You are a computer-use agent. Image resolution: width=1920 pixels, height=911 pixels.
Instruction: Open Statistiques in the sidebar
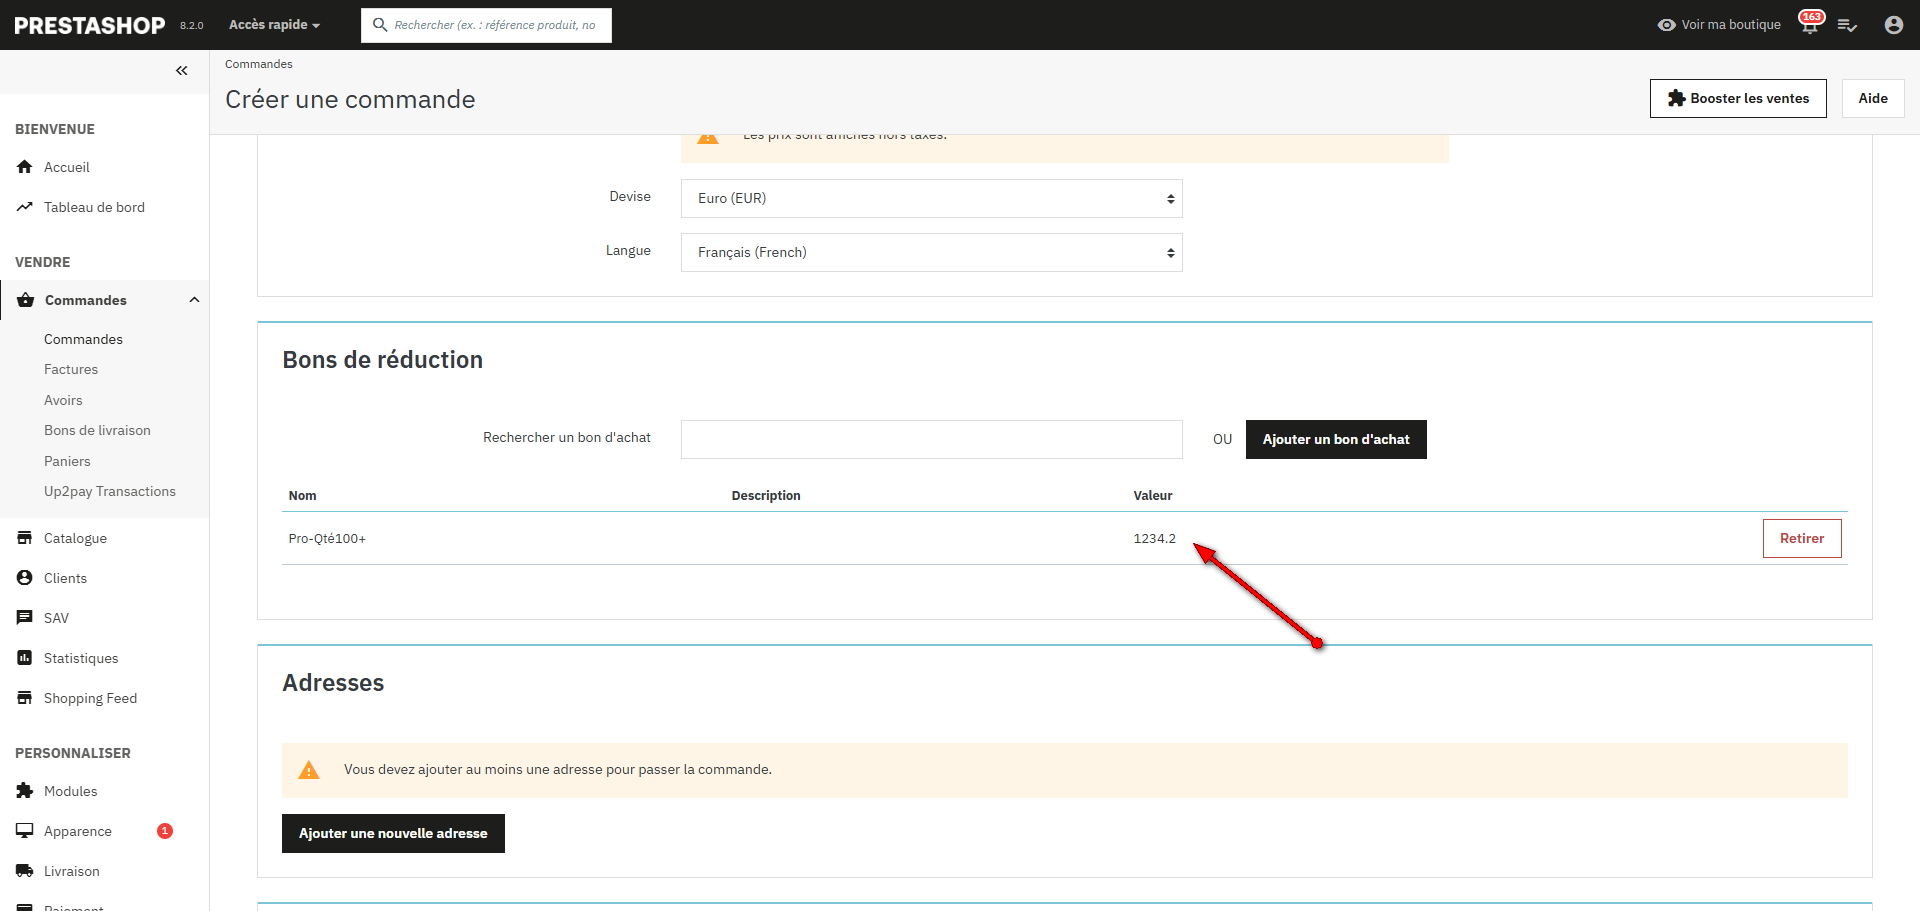click(81, 658)
